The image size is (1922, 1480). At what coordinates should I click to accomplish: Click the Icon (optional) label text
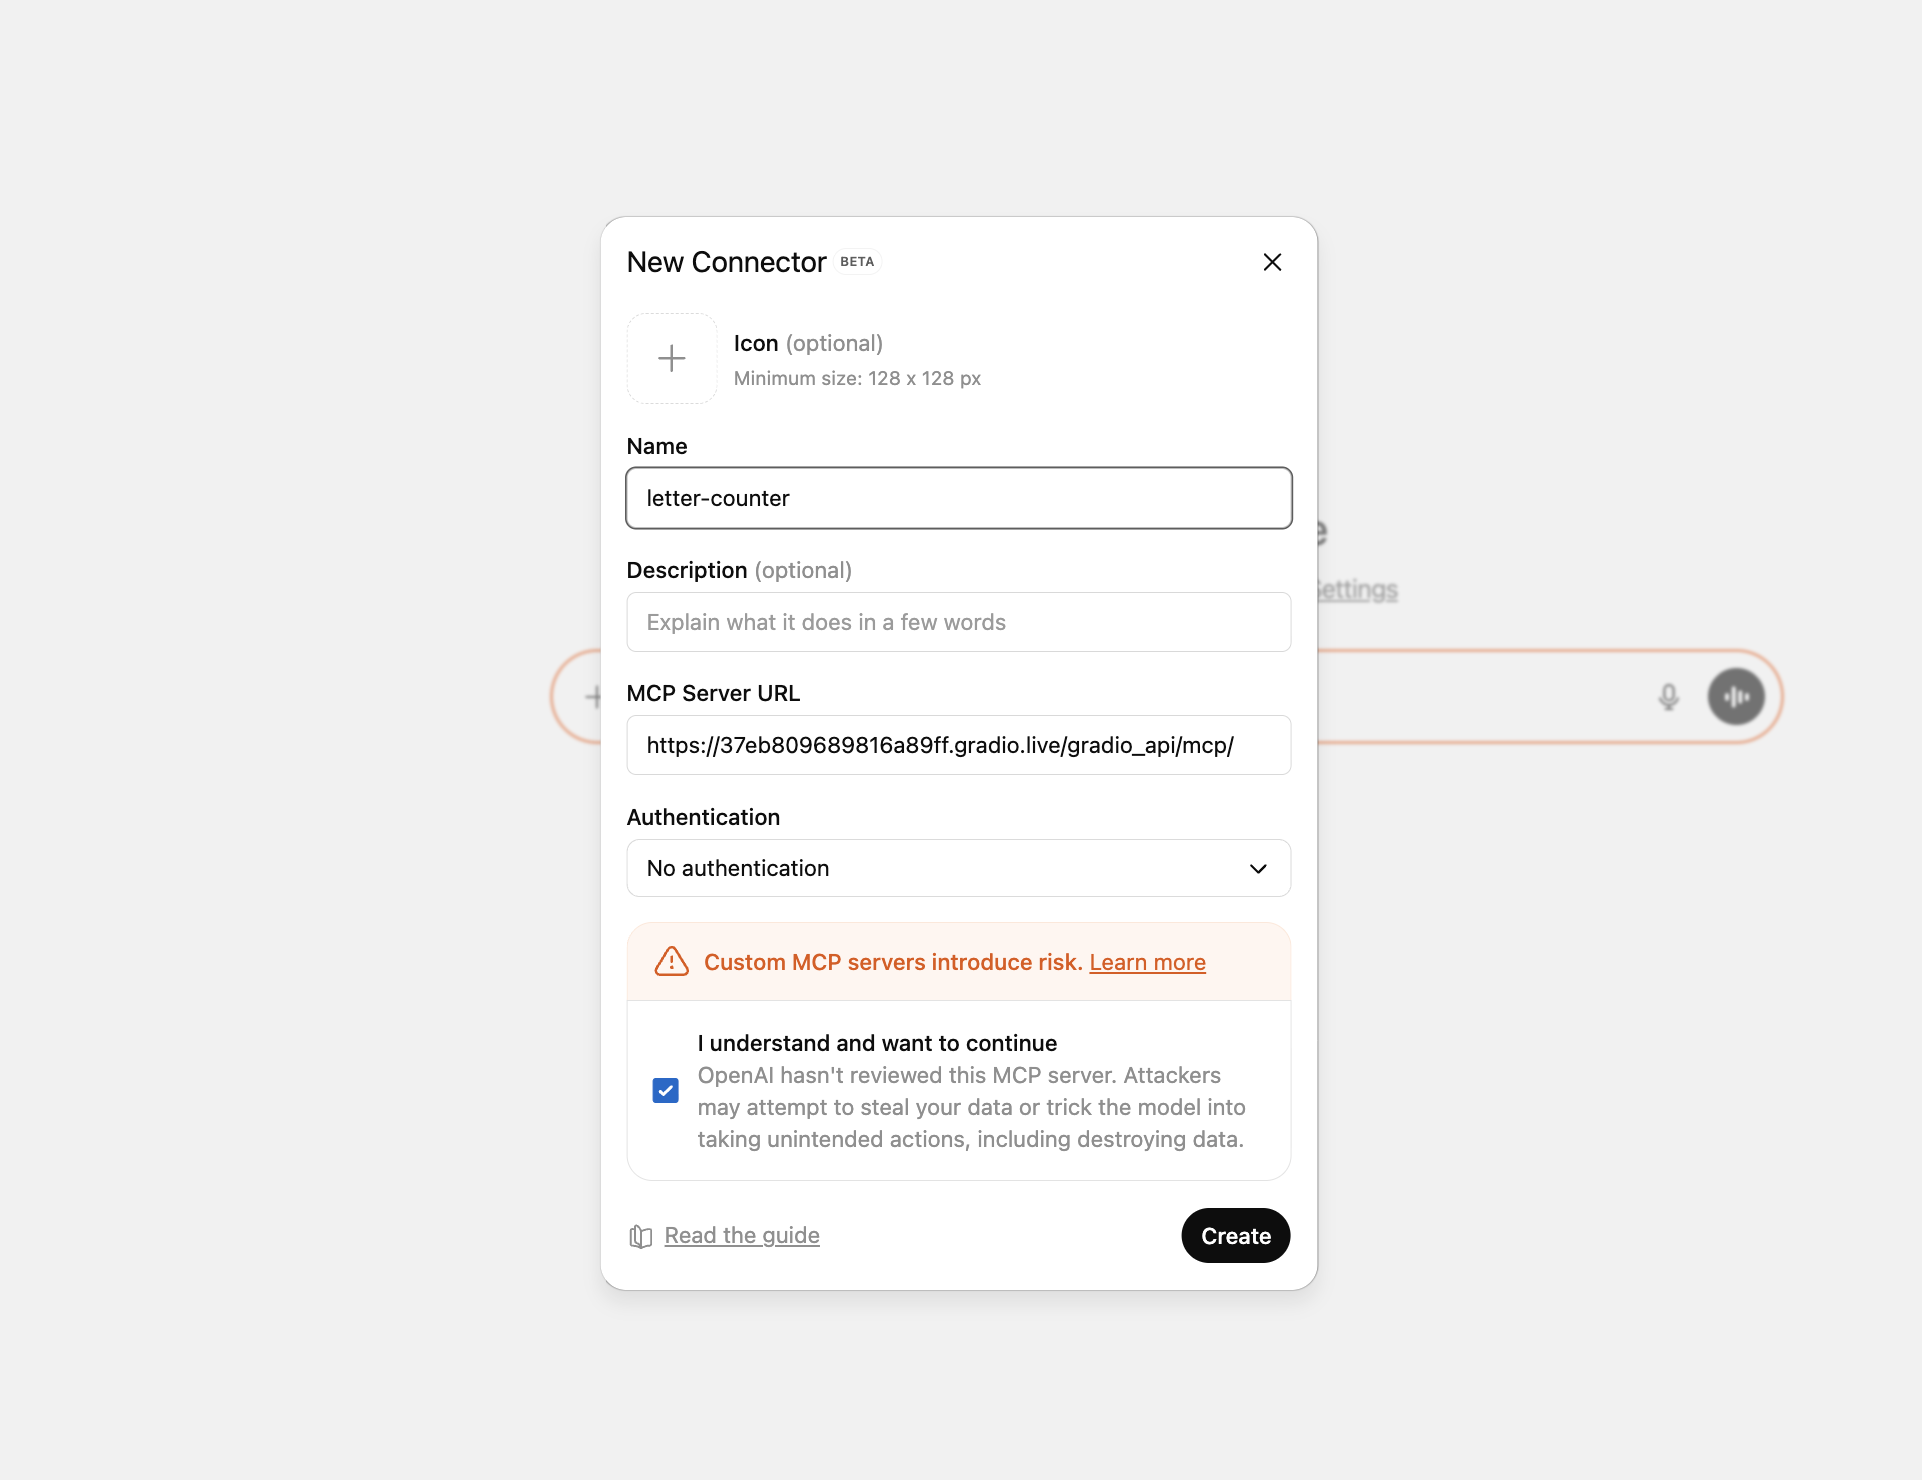(x=807, y=343)
